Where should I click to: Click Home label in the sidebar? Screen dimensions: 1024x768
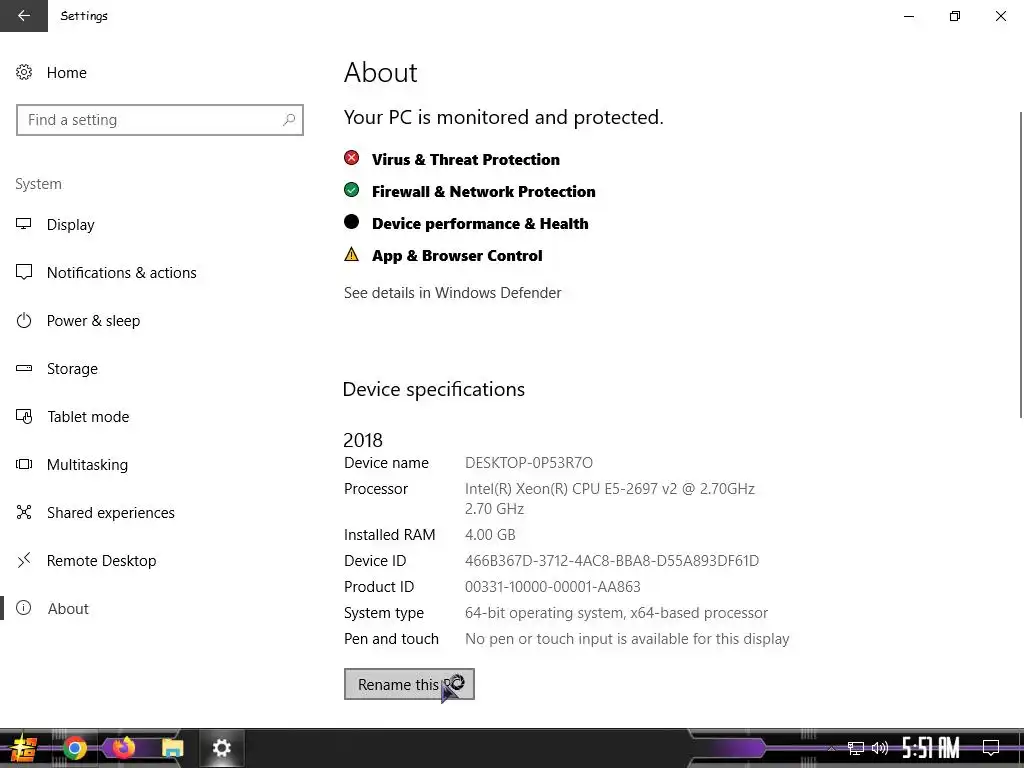click(67, 72)
